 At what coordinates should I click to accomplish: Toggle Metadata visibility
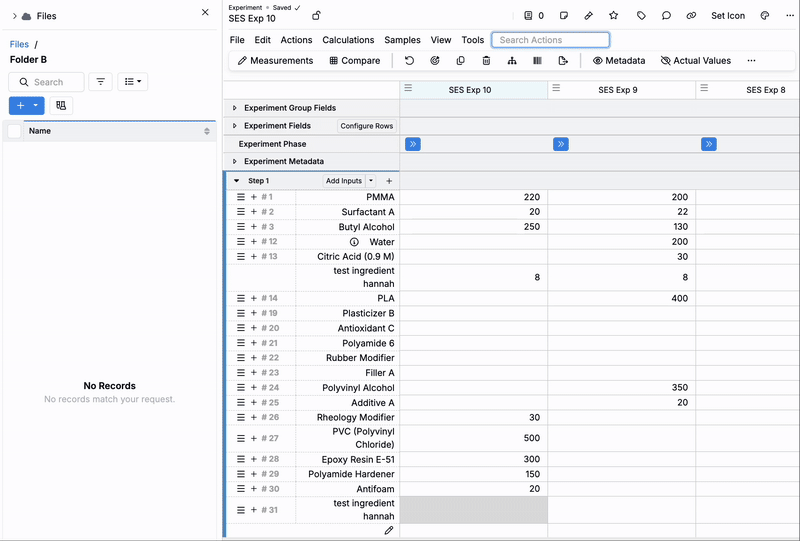click(x=618, y=61)
